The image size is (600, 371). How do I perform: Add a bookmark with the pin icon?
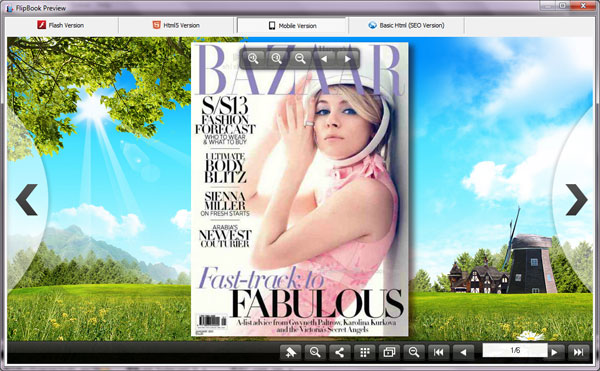(290, 352)
